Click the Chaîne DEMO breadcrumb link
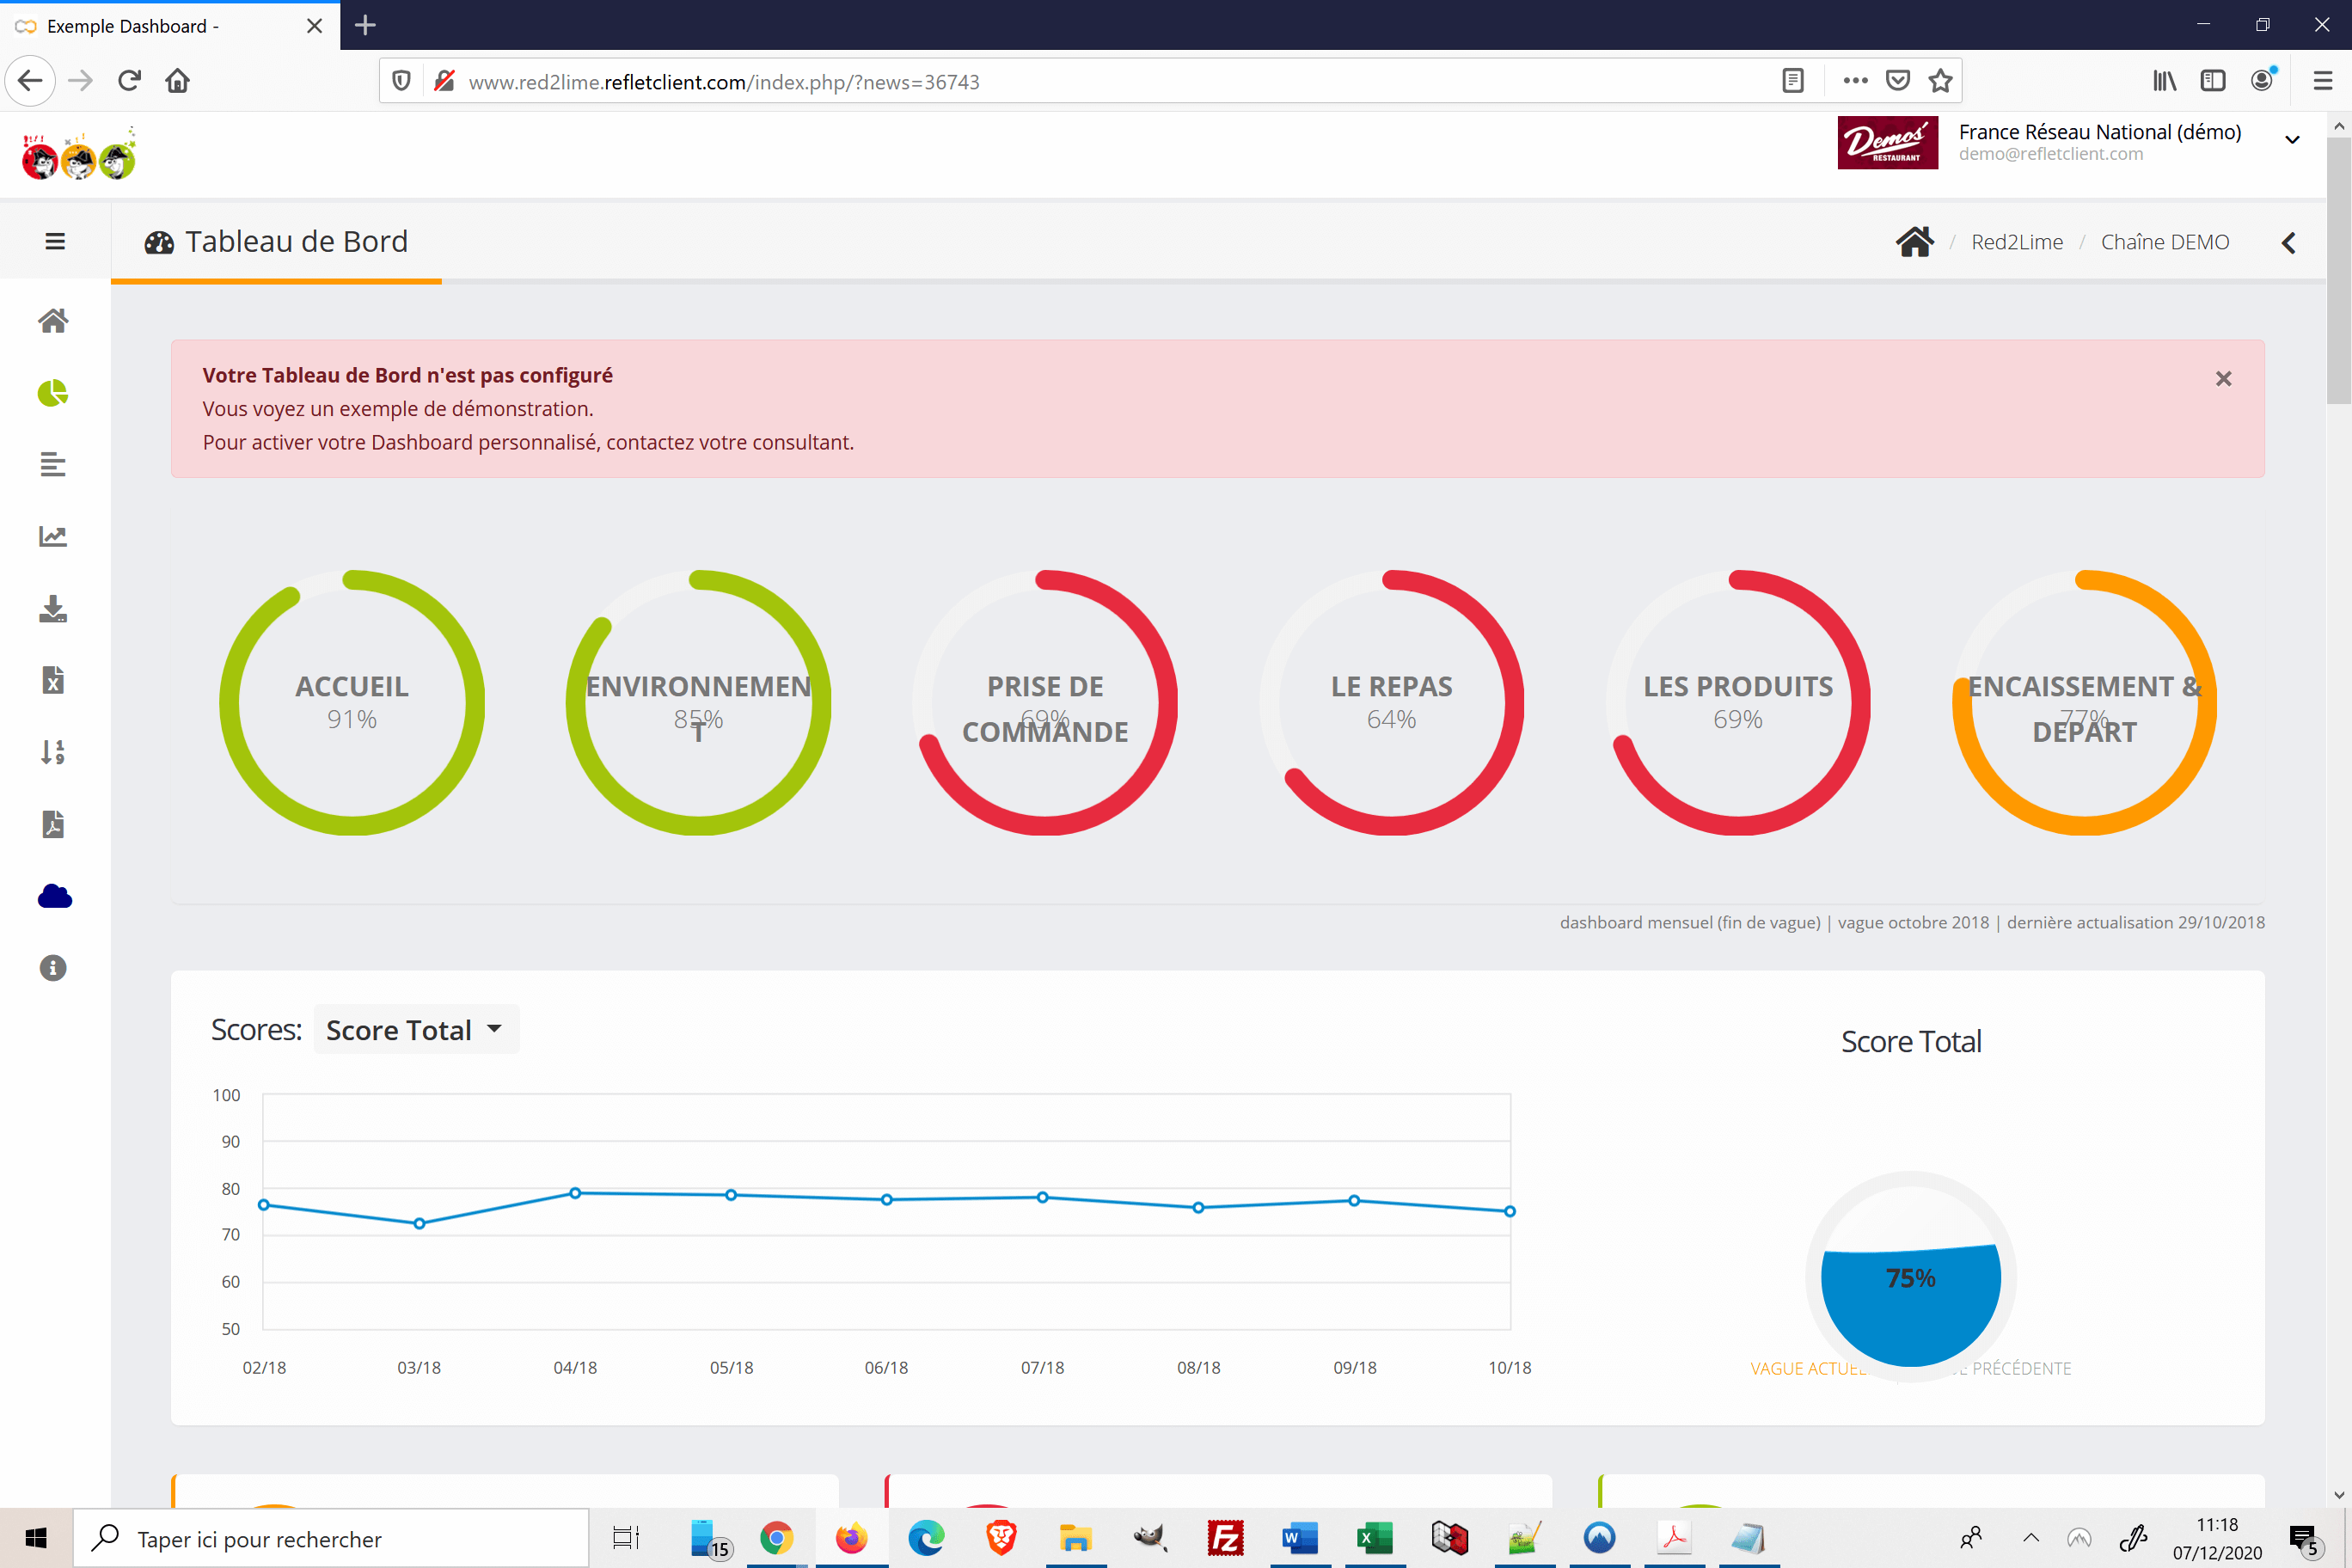Image resolution: width=2352 pixels, height=1568 pixels. click(x=2164, y=242)
